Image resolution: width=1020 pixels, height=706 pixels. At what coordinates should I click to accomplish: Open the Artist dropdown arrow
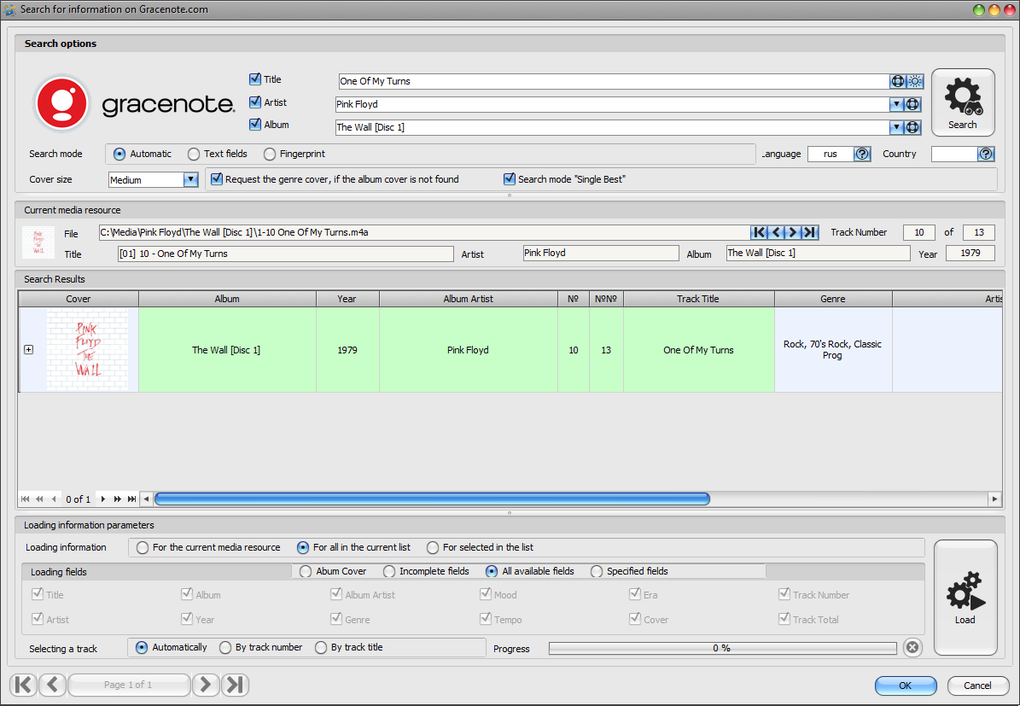tap(896, 104)
